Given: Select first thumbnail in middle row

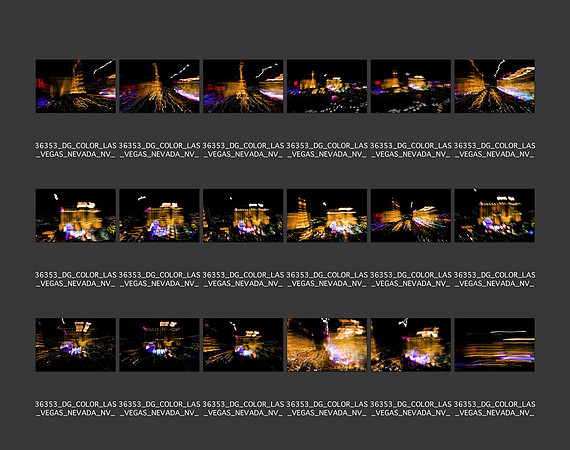Looking at the screenshot, I should tap(76, 216).
